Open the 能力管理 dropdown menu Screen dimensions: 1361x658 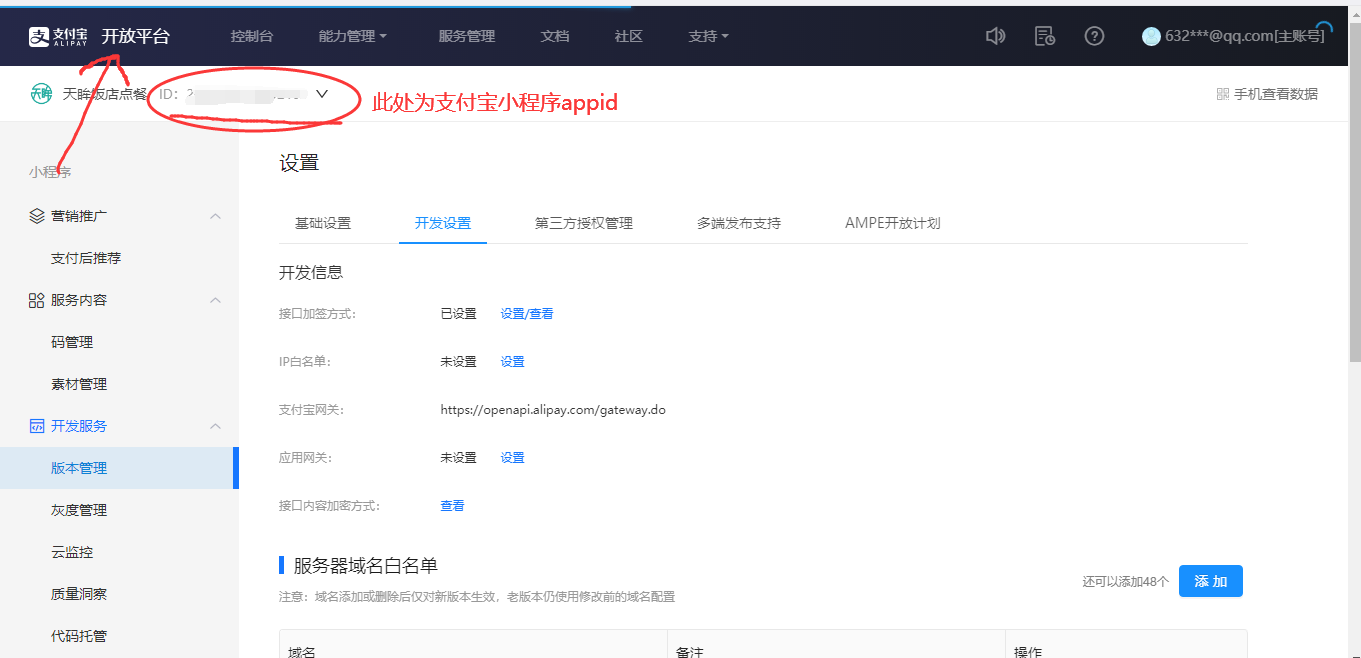tap(353, 36)
